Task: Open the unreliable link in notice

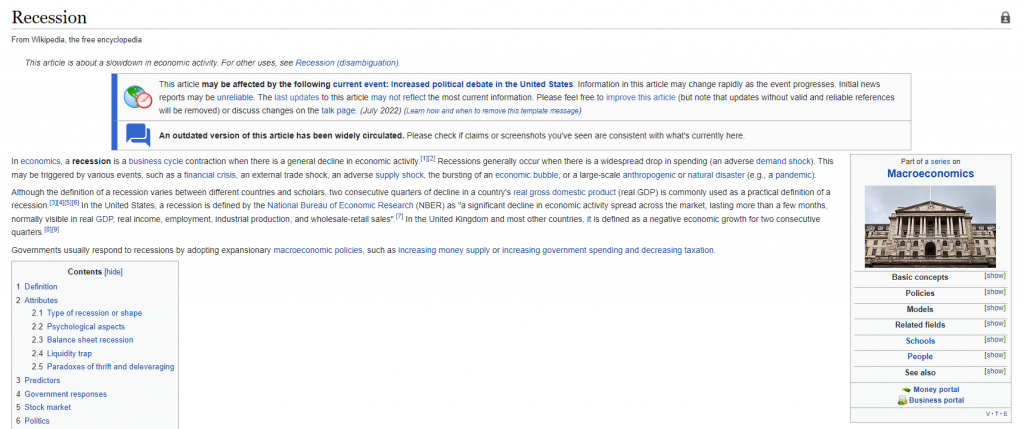Action: [236, 97]
